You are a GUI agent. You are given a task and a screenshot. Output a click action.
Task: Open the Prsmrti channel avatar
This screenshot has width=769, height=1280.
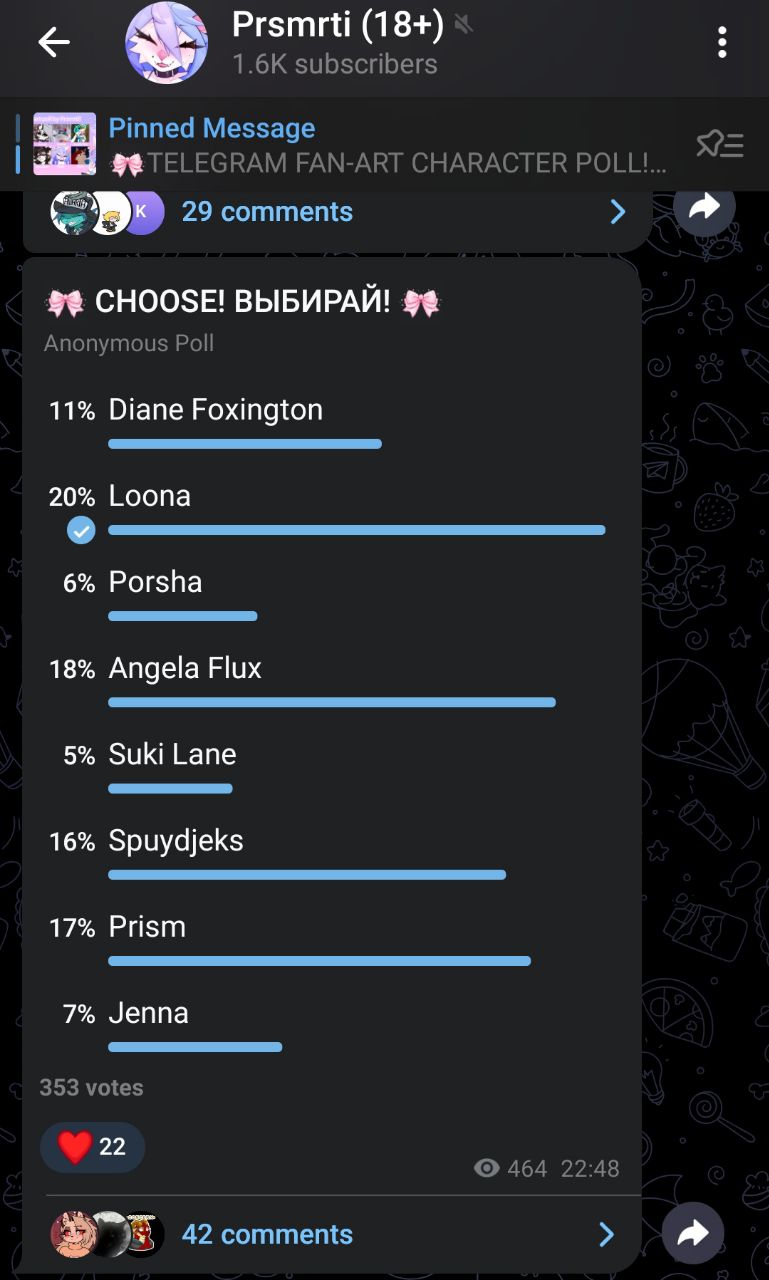pos(166,43)
